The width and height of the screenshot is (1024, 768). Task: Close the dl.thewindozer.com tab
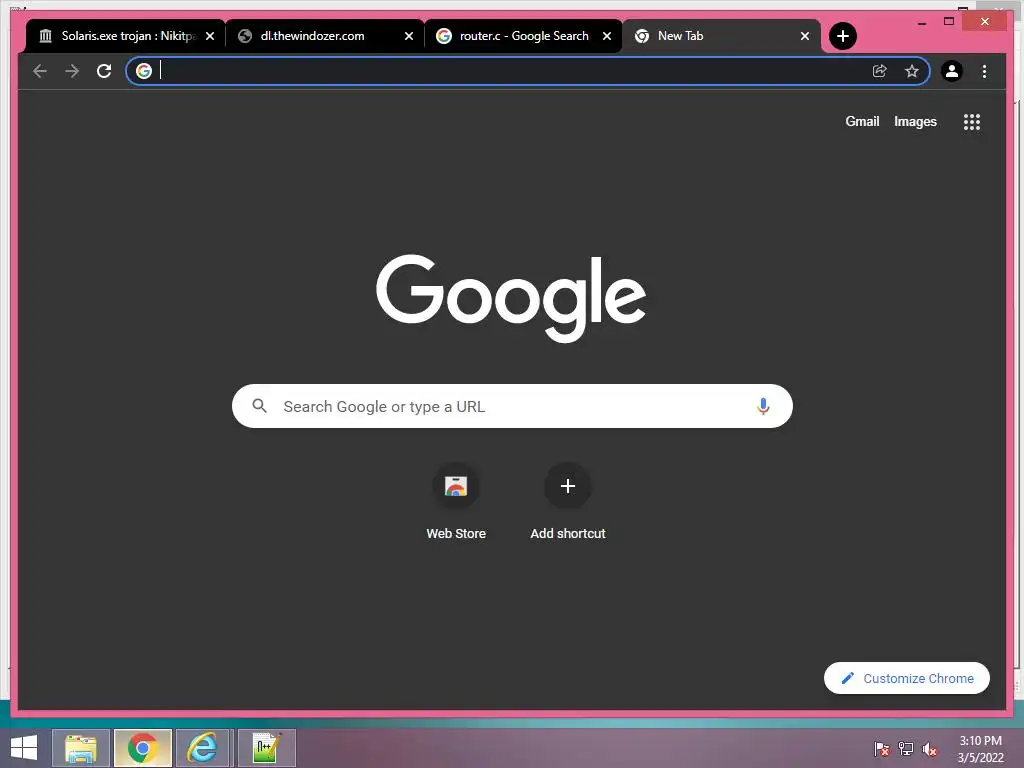(x=409, y=37)
